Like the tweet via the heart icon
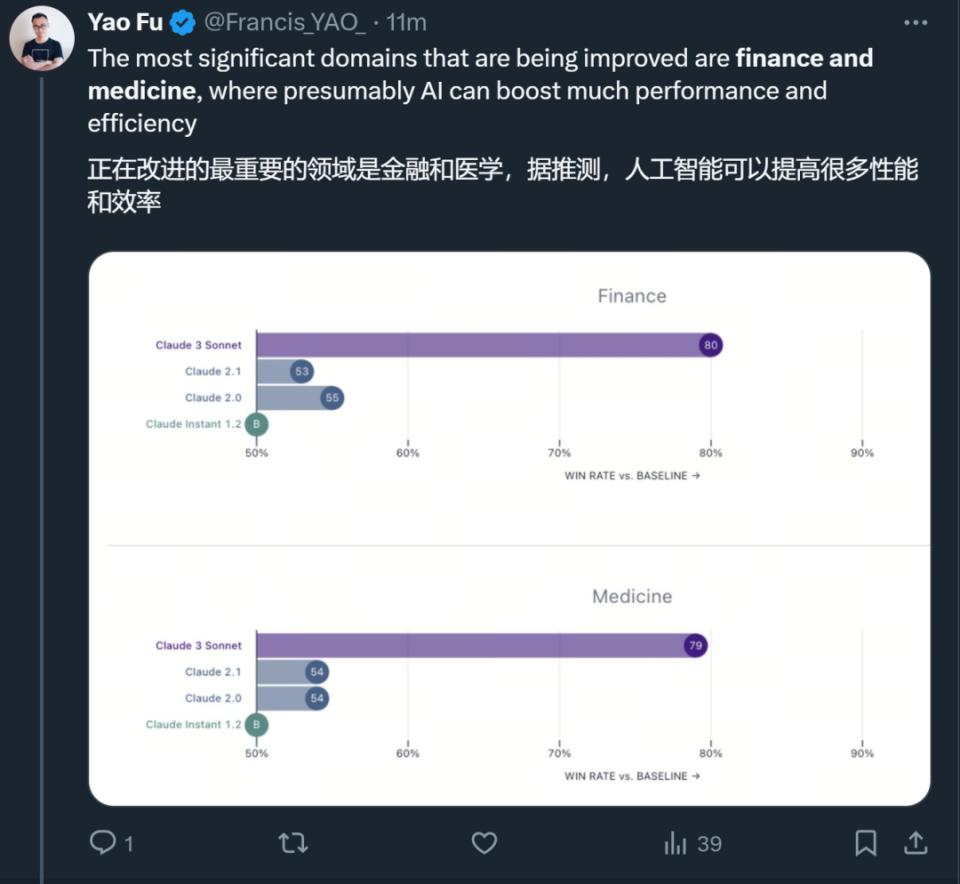The image size is (960, 884). point(483,843)
